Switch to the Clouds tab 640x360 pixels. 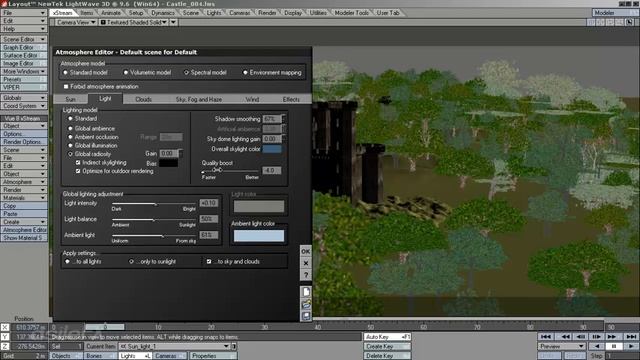pyautogui.click(x=143, y=99)
